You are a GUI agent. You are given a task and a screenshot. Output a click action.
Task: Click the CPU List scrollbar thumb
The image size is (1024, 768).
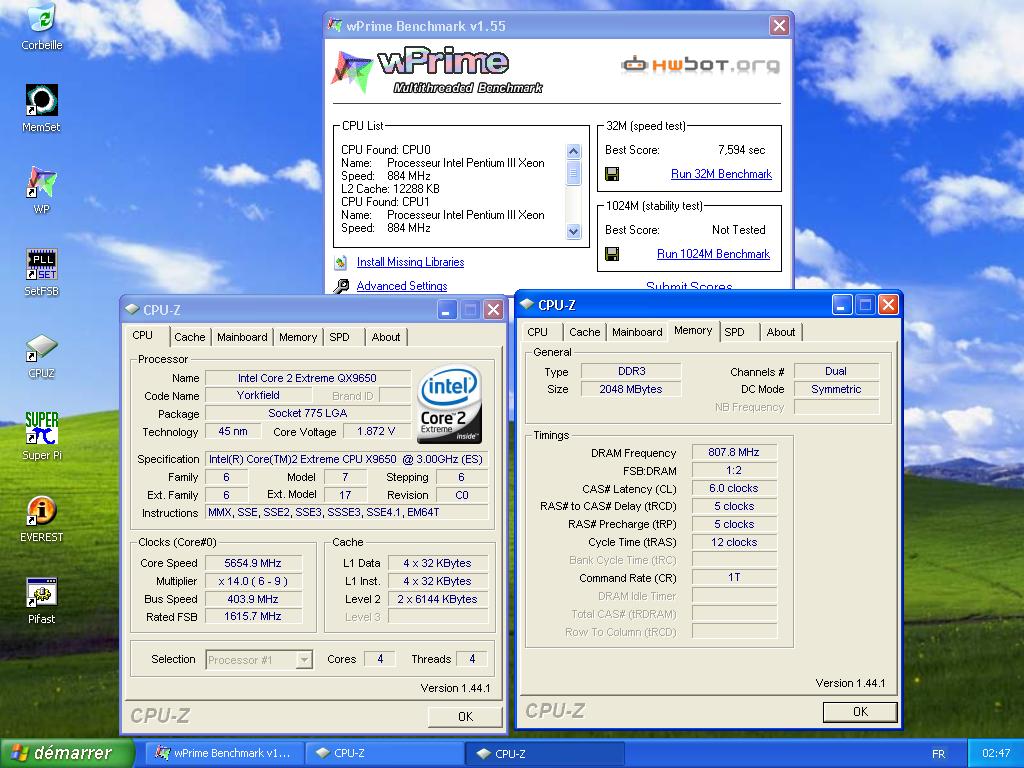(573, 173)
